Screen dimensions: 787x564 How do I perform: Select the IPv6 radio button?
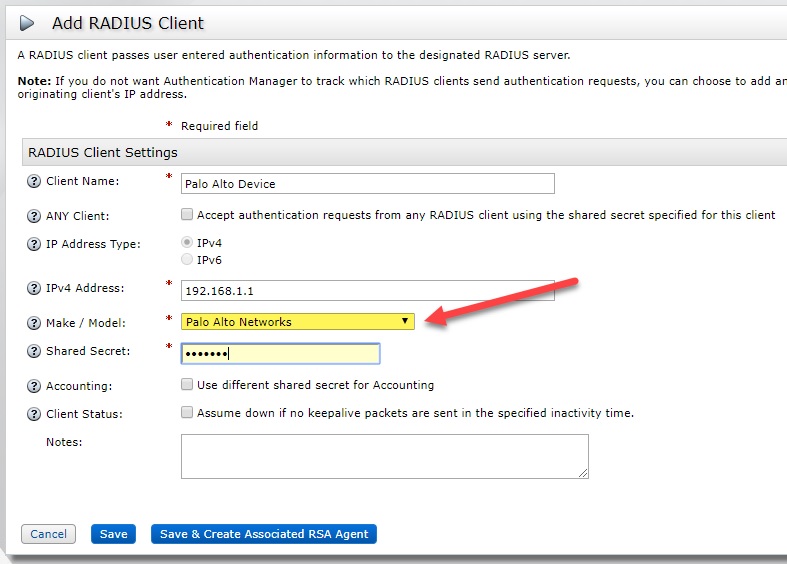[x=187, y=260]
